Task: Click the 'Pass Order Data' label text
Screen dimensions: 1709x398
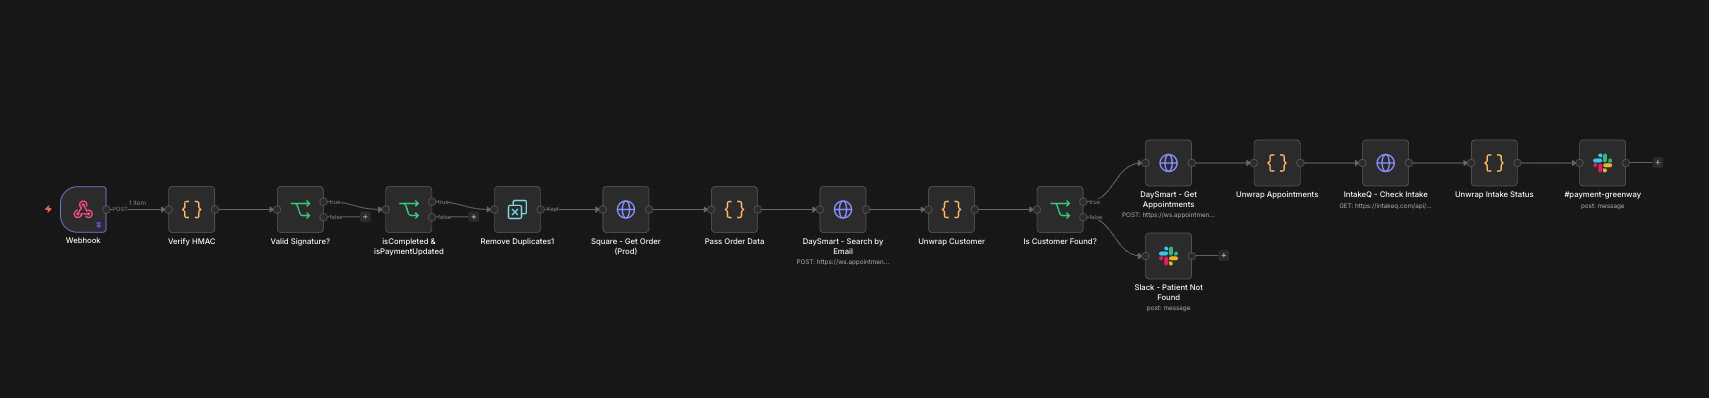Action: click(734, 241)
